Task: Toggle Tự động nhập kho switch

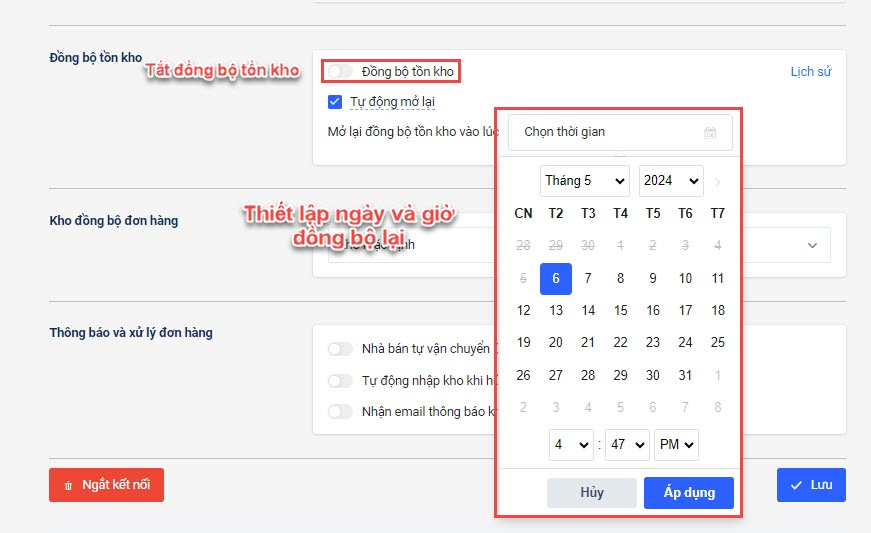Action: coord(340,381)
